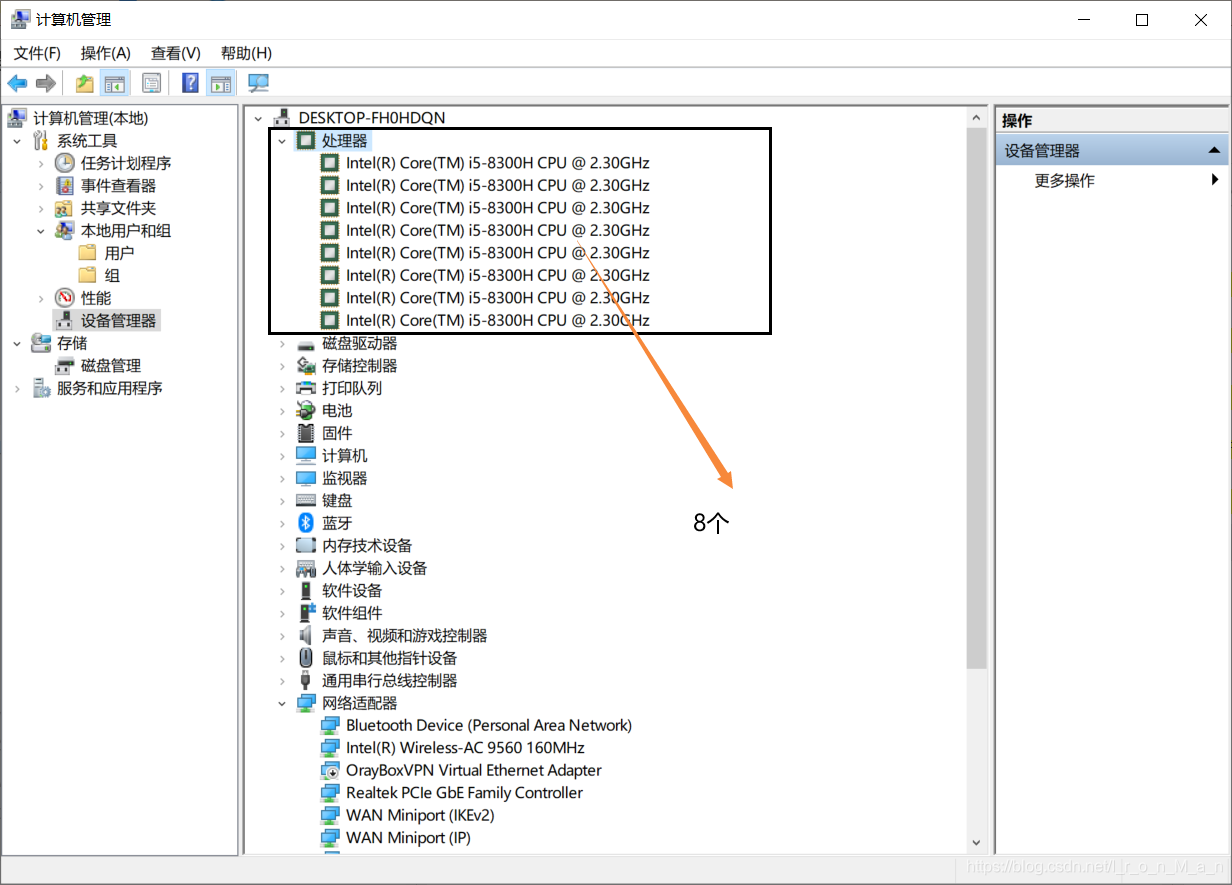This screenshot has height=885, width=1232.
Task: Expand the 计算机 computer node
Action: coord(282,456)
